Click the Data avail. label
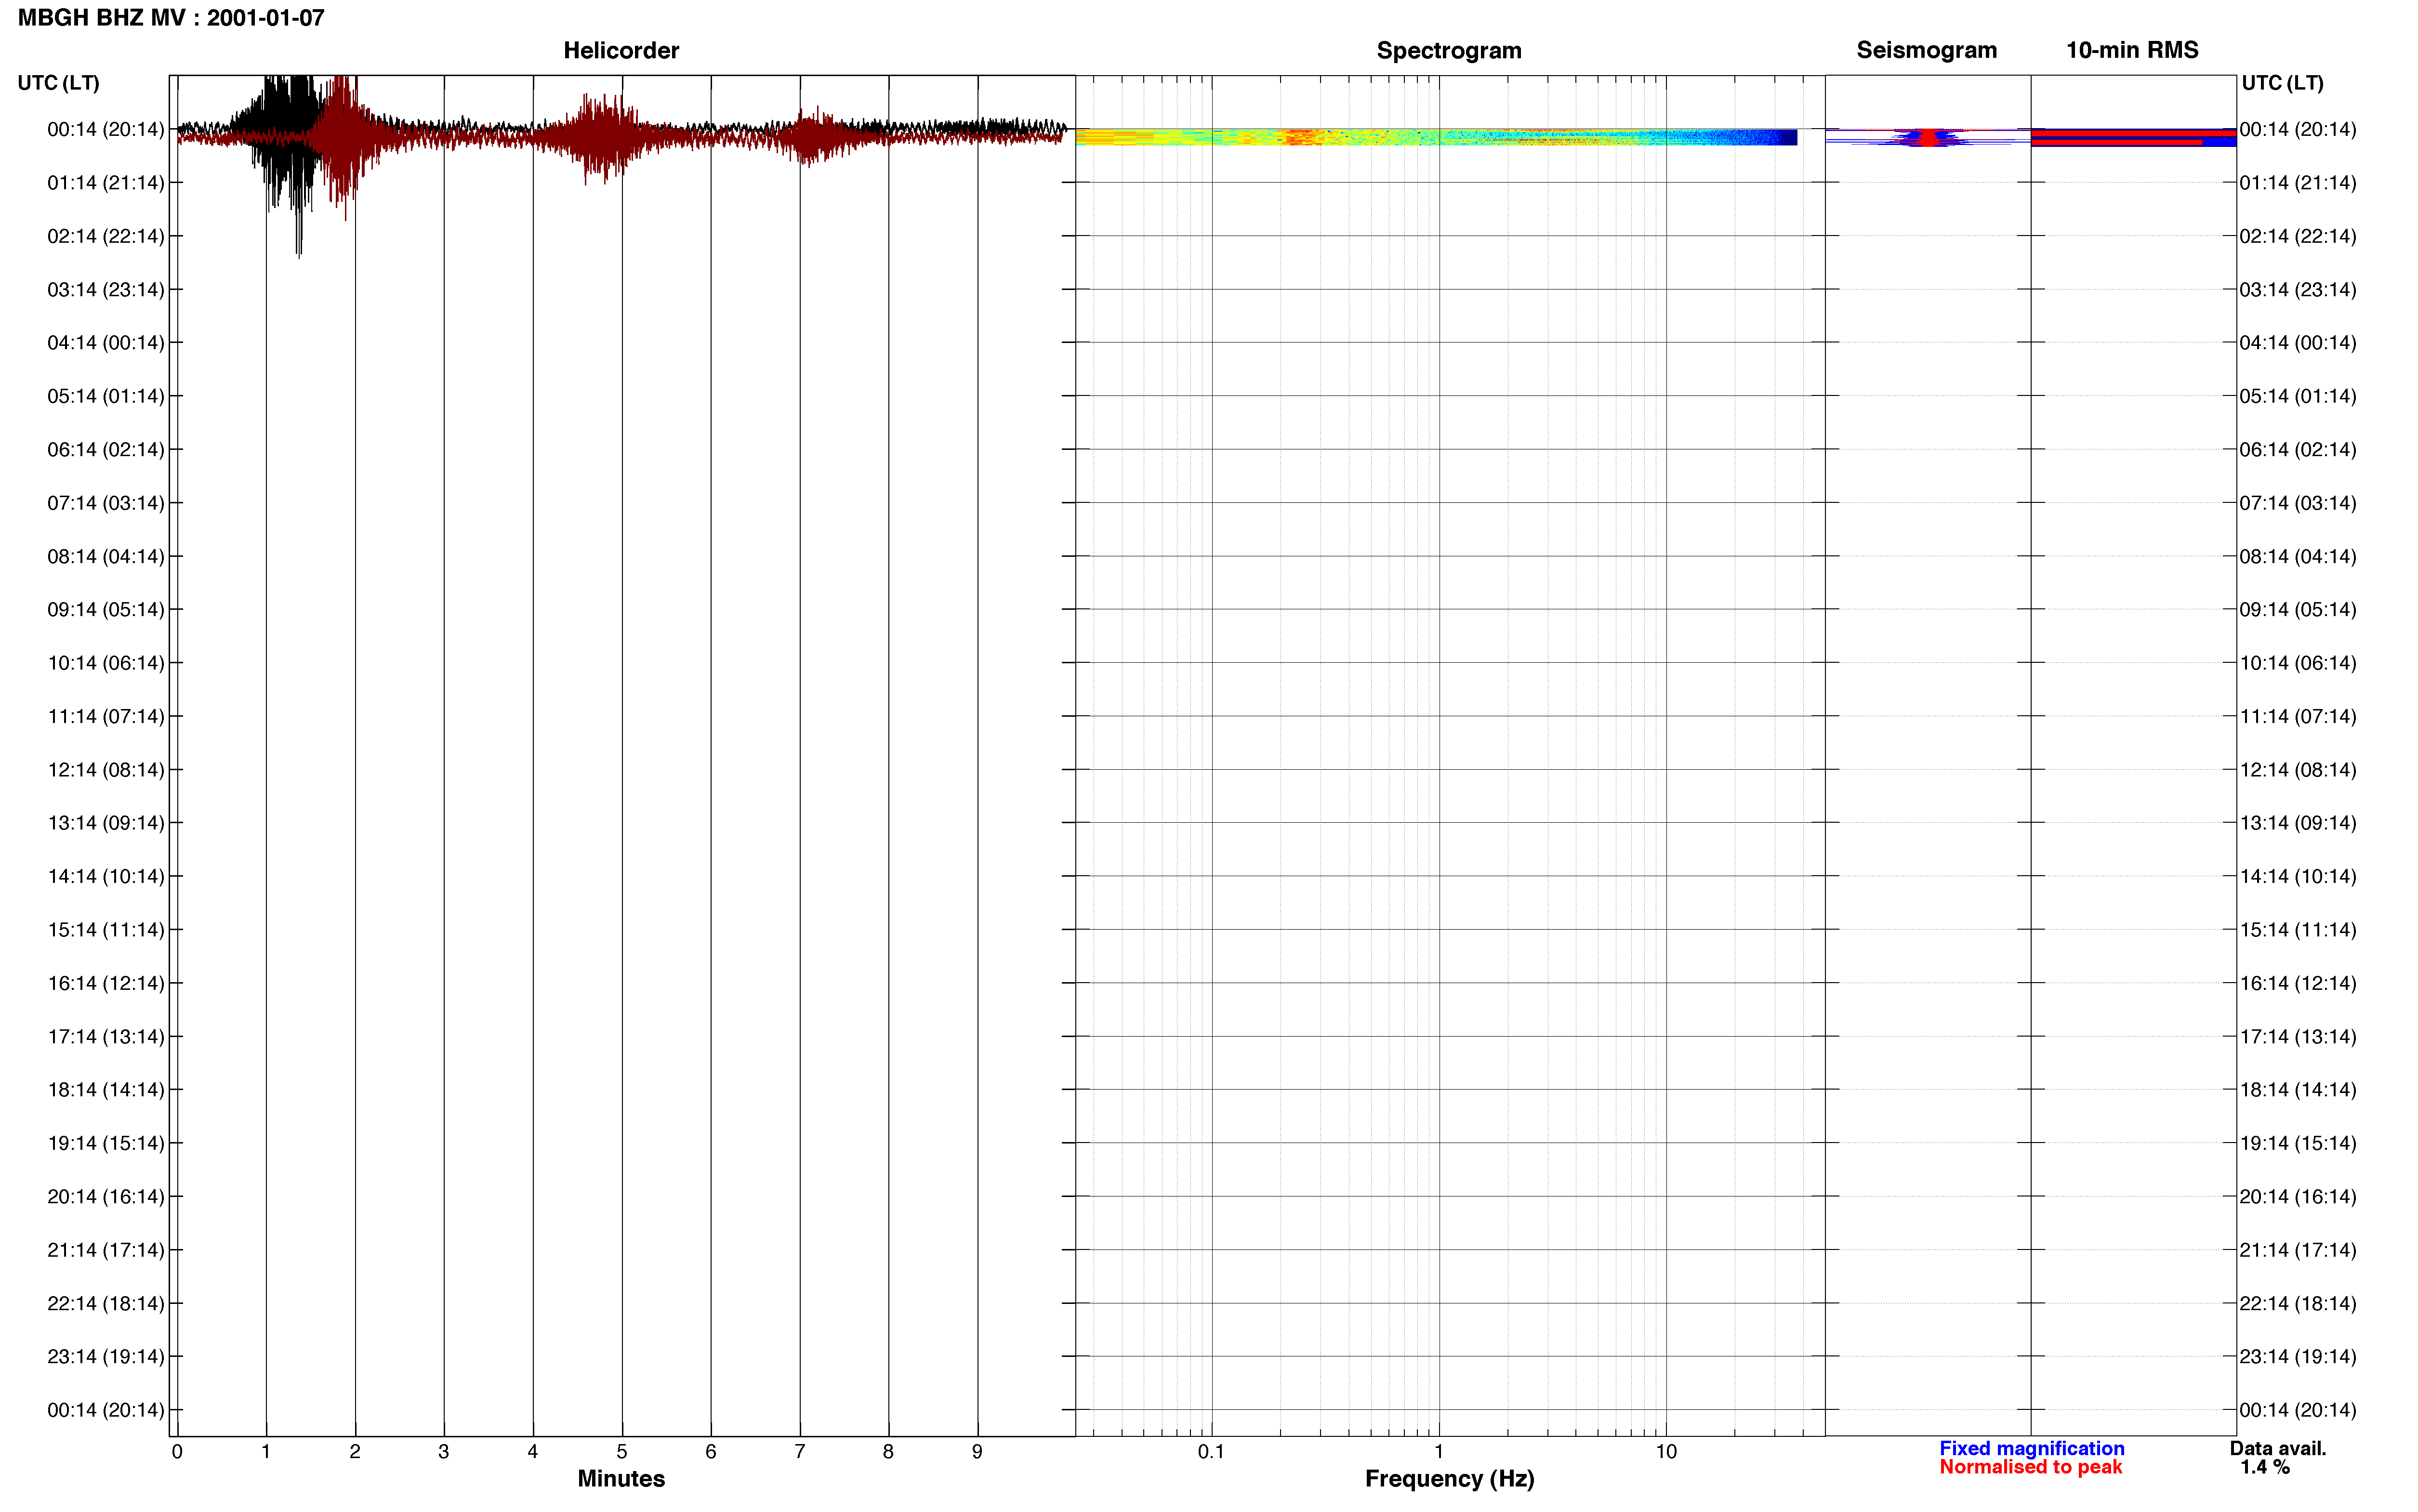Screen dimensions: 2418x1512 pos(2278,1448)
